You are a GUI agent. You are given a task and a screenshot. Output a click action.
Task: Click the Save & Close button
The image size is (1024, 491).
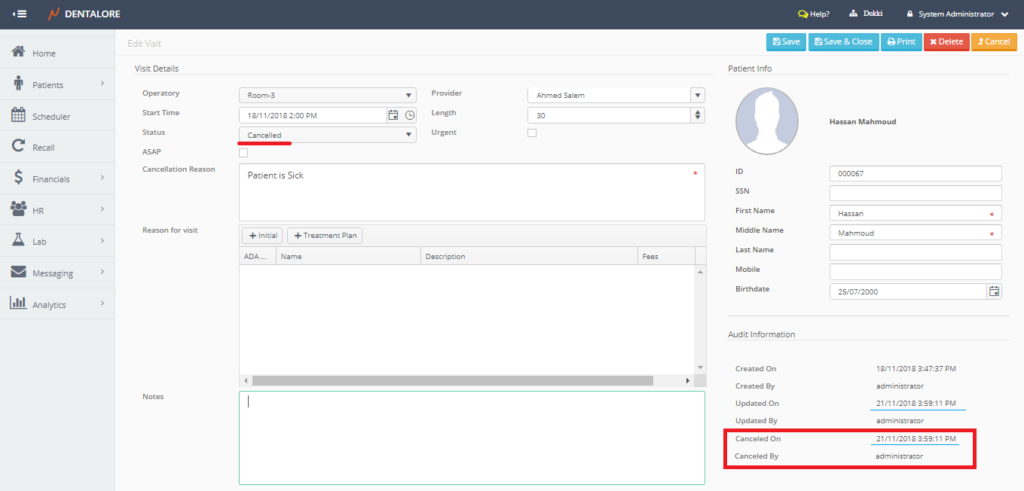pos(845,42)
